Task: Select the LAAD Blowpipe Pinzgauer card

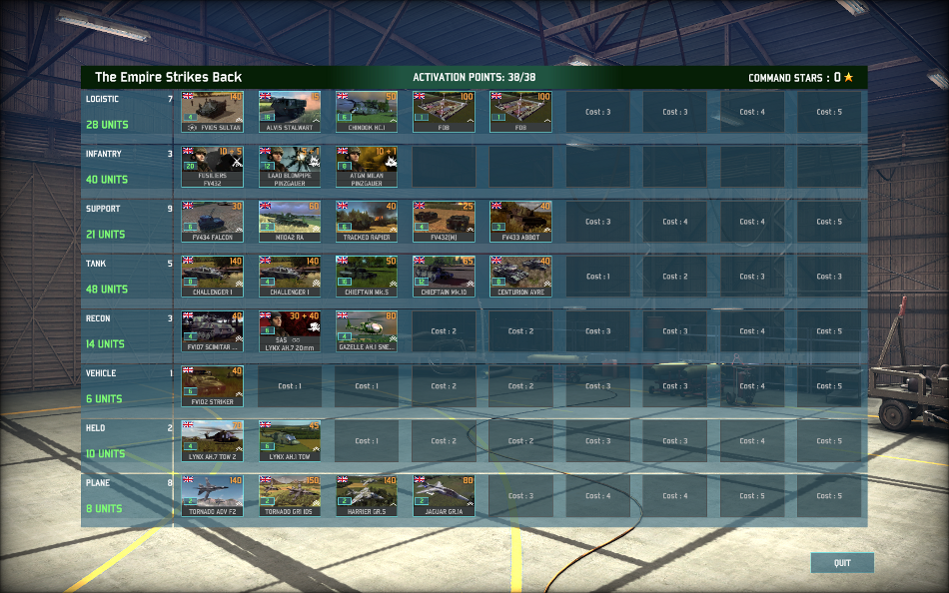Action: (x=289, y=167)
